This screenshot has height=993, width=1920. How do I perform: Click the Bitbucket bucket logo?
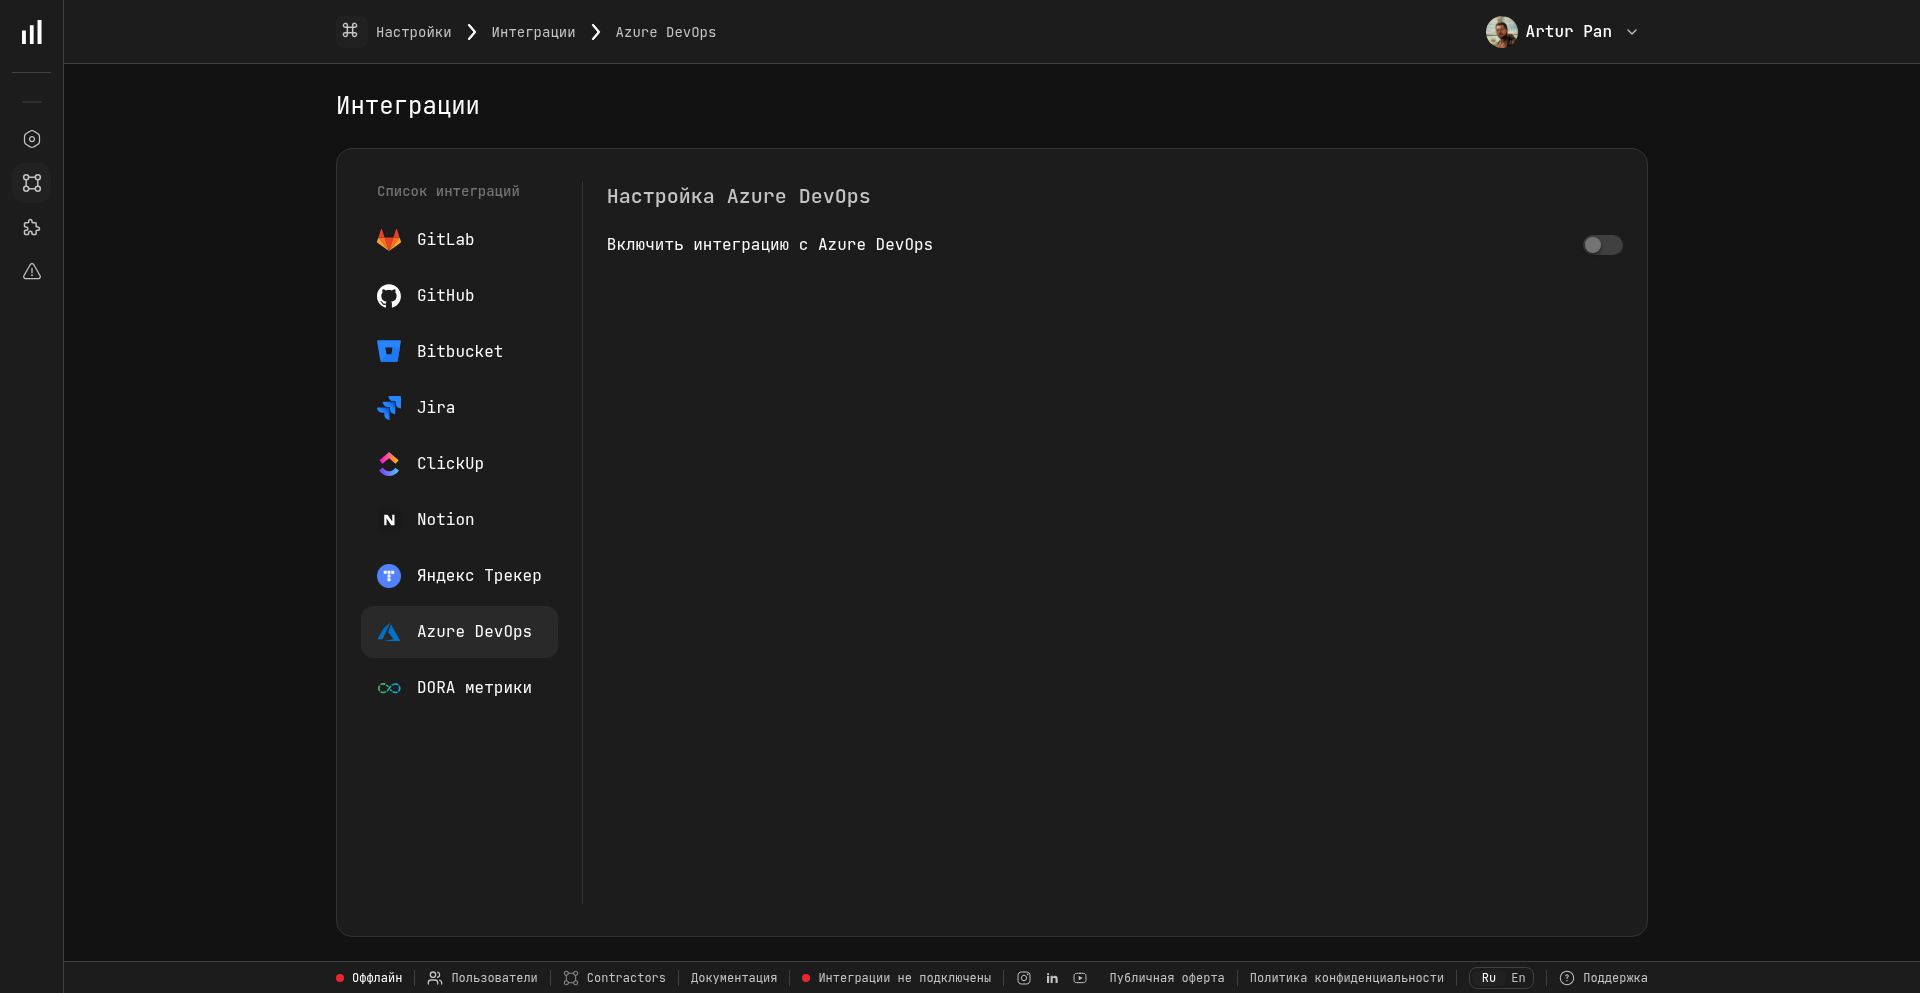(x=389, y=352)
